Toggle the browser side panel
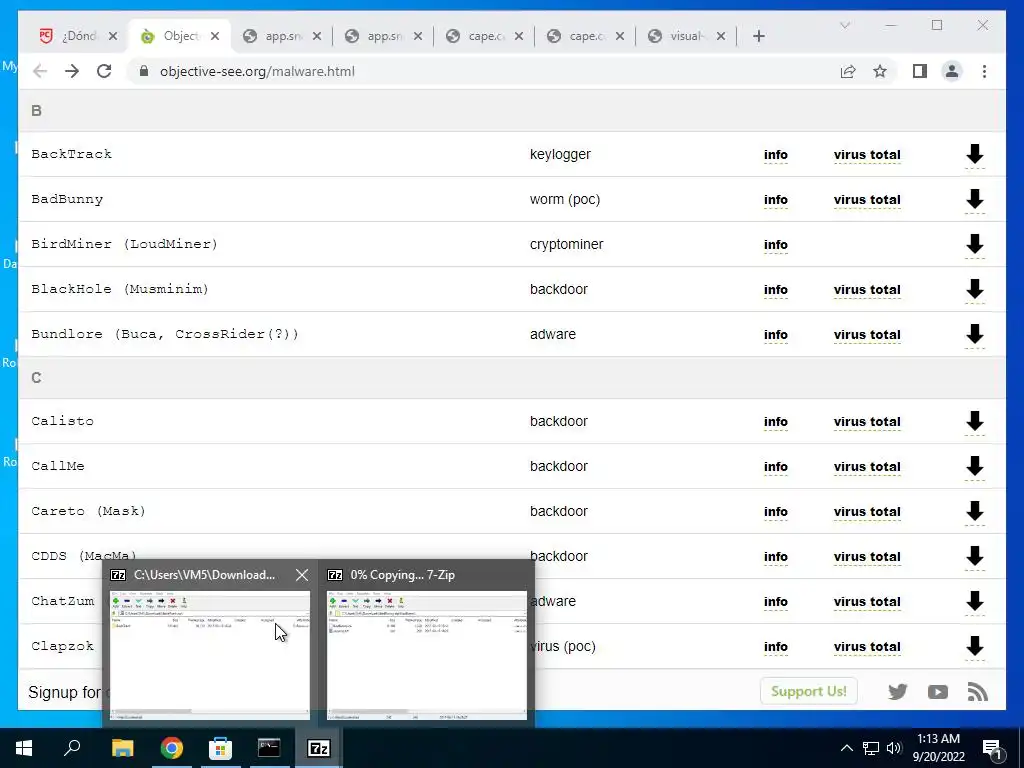Viewport: 1024px width, 768px height. pyautogui.click(x=920, y=71)
